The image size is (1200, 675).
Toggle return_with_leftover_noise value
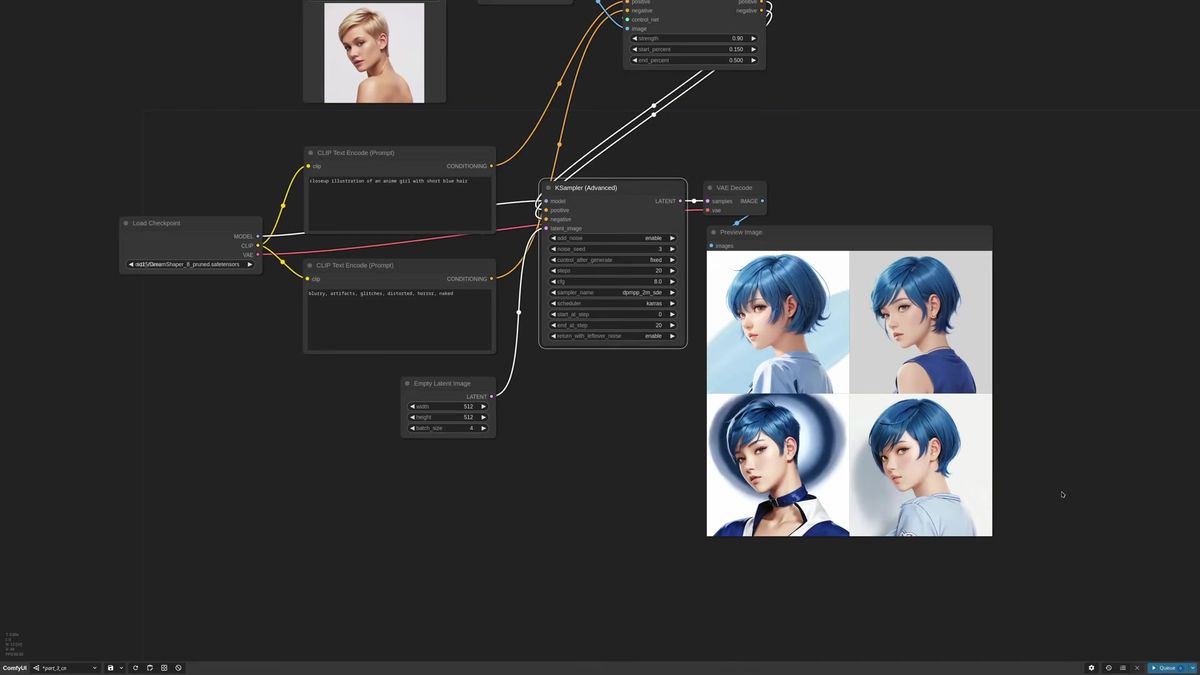point(613,336)
